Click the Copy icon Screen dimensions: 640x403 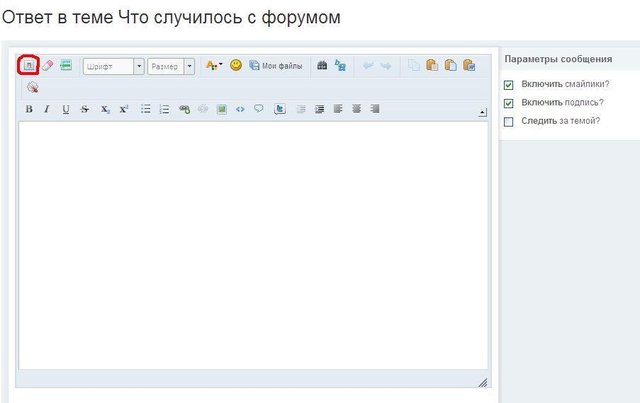413,65
